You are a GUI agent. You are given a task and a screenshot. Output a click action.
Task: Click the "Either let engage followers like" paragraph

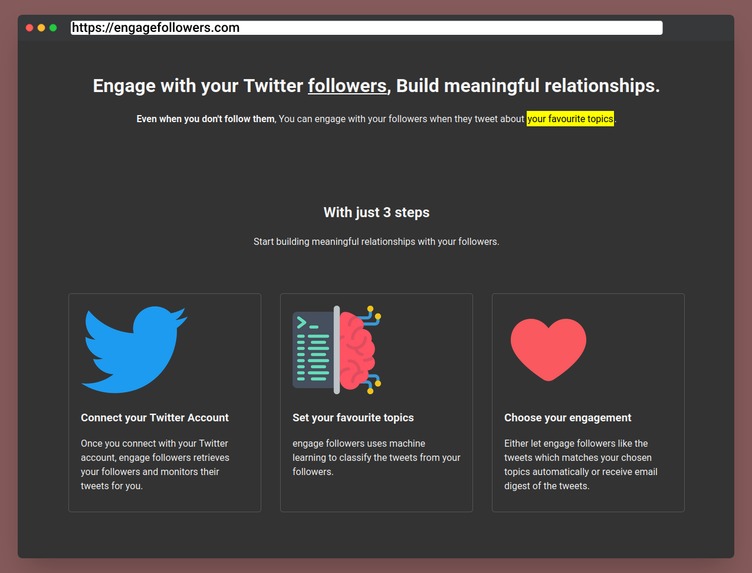click(580, 465)
